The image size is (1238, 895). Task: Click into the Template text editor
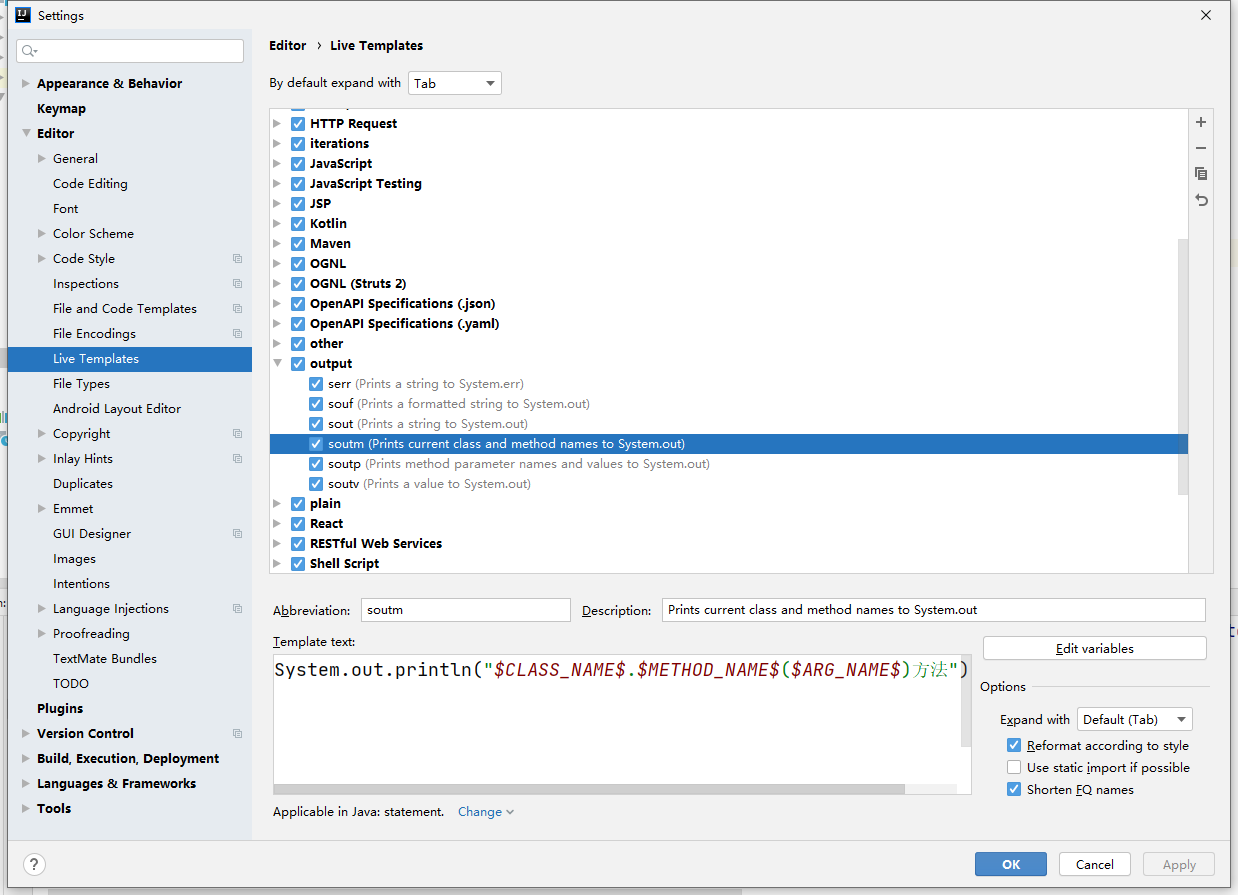pyautogui.click(x=617, y=718)
